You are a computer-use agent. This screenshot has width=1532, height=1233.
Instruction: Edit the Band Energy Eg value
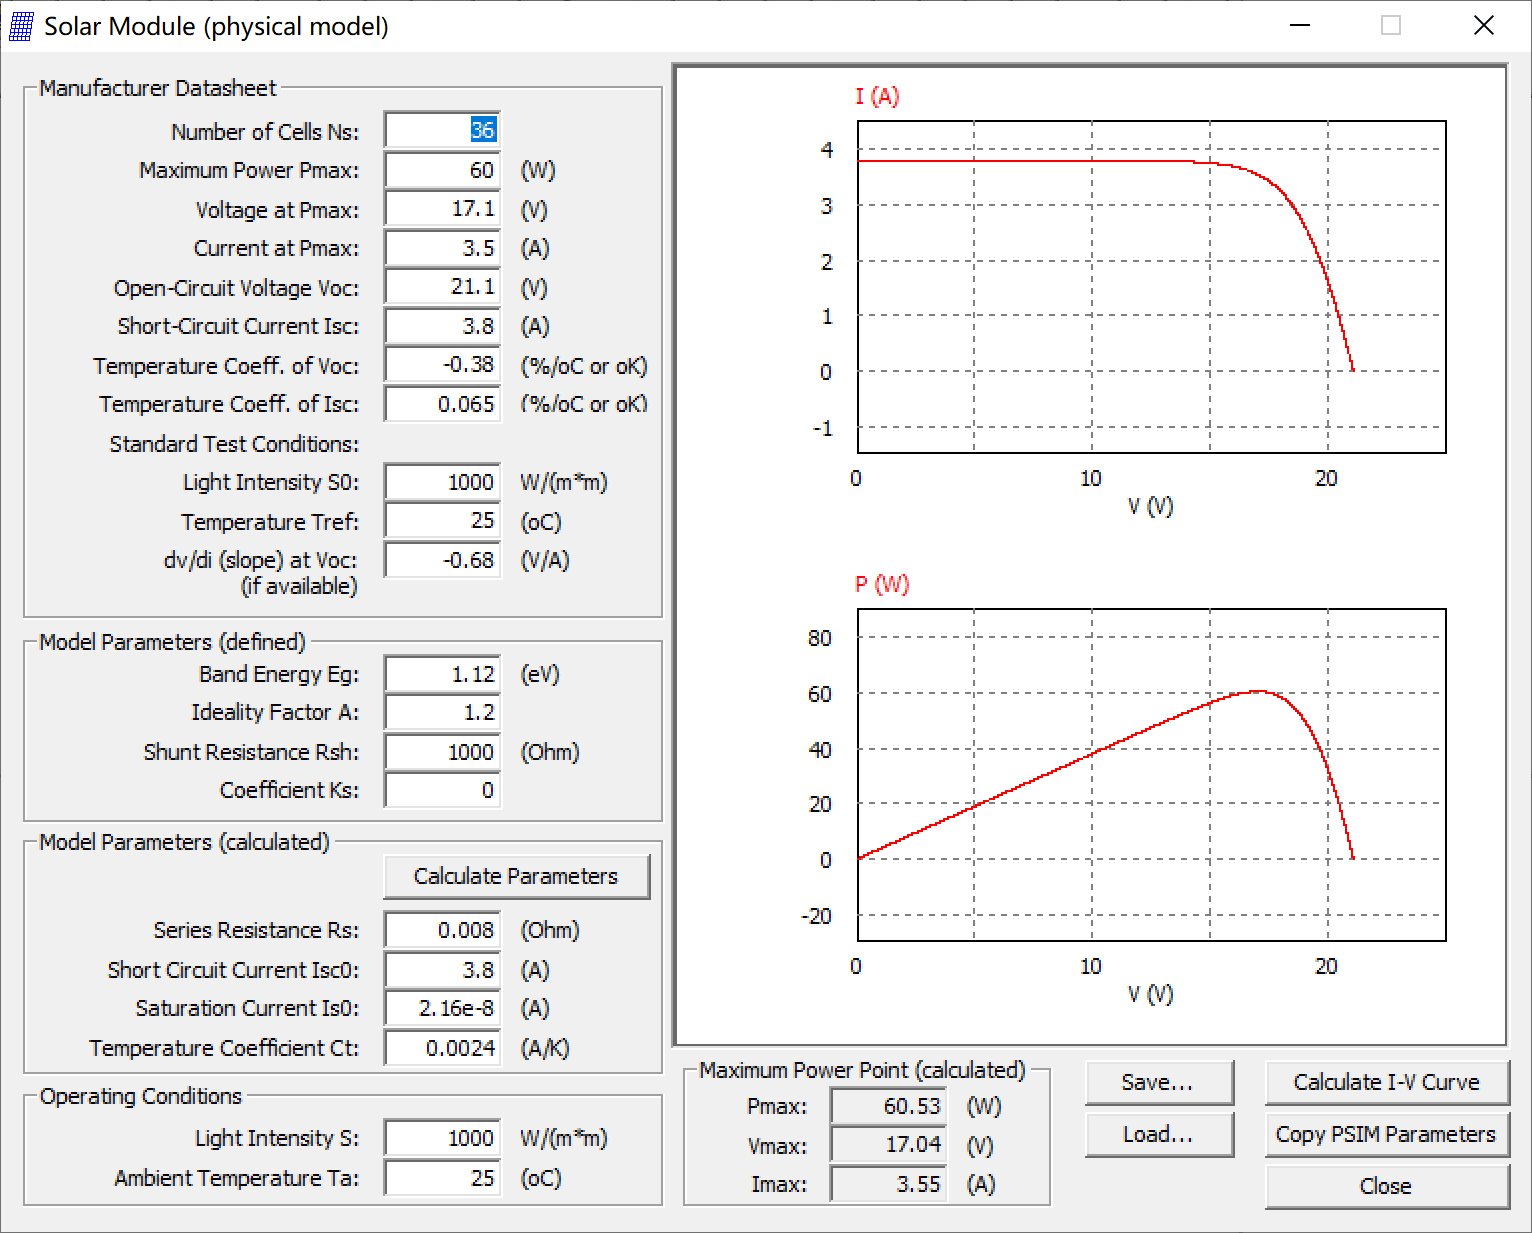pos(441,673)
